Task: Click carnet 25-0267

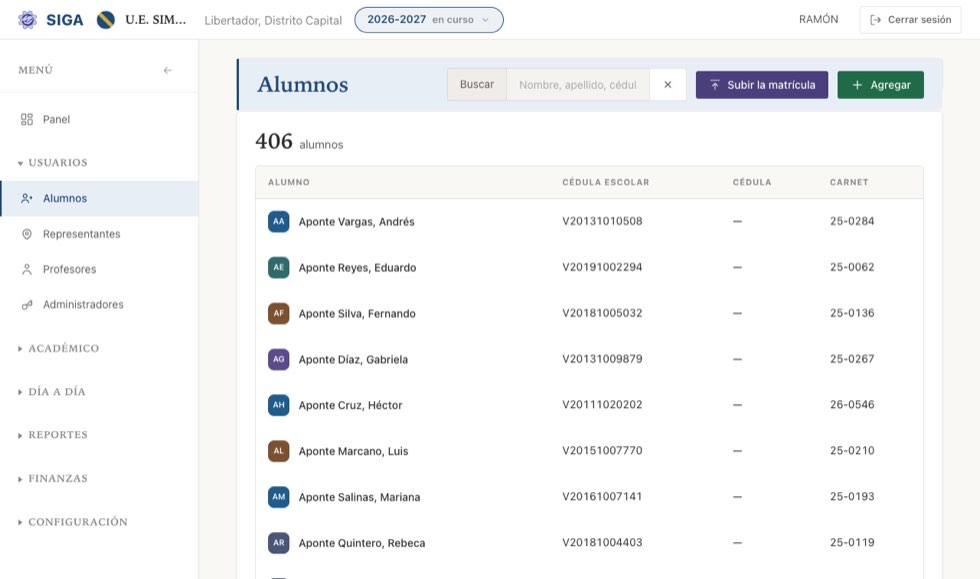Action: 852,359
